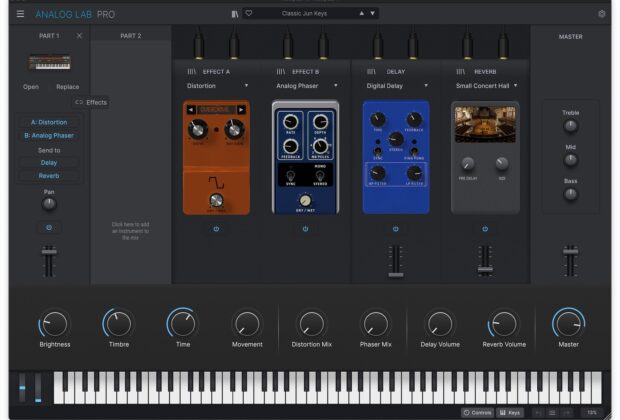The height and width of the screenshot is (420, 620).
Task: Select the Part 1 tab
Action: pyautogui.click(x=49, y=36)
